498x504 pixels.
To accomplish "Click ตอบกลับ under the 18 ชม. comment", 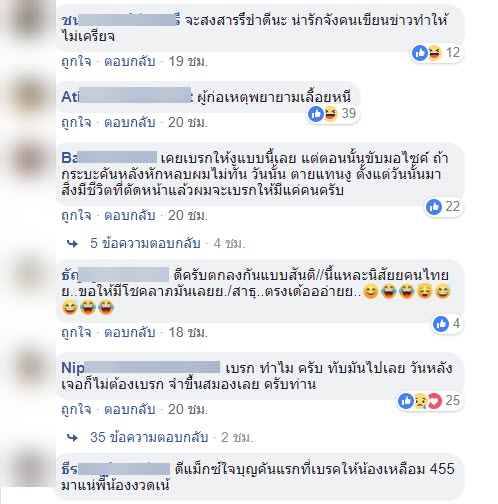I will tap(130, 332).
